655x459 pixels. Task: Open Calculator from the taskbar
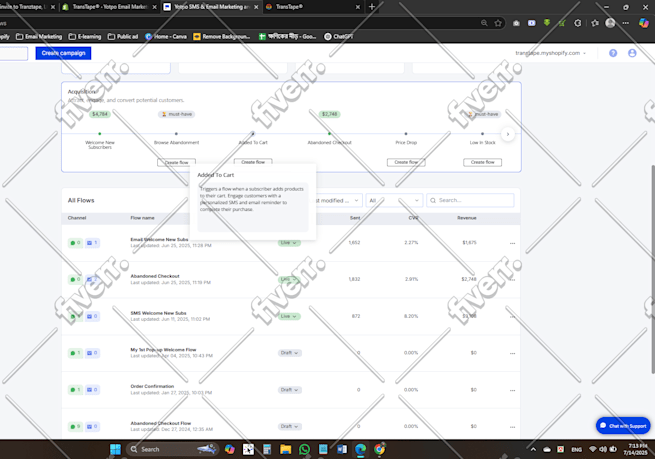coord(267,449)
